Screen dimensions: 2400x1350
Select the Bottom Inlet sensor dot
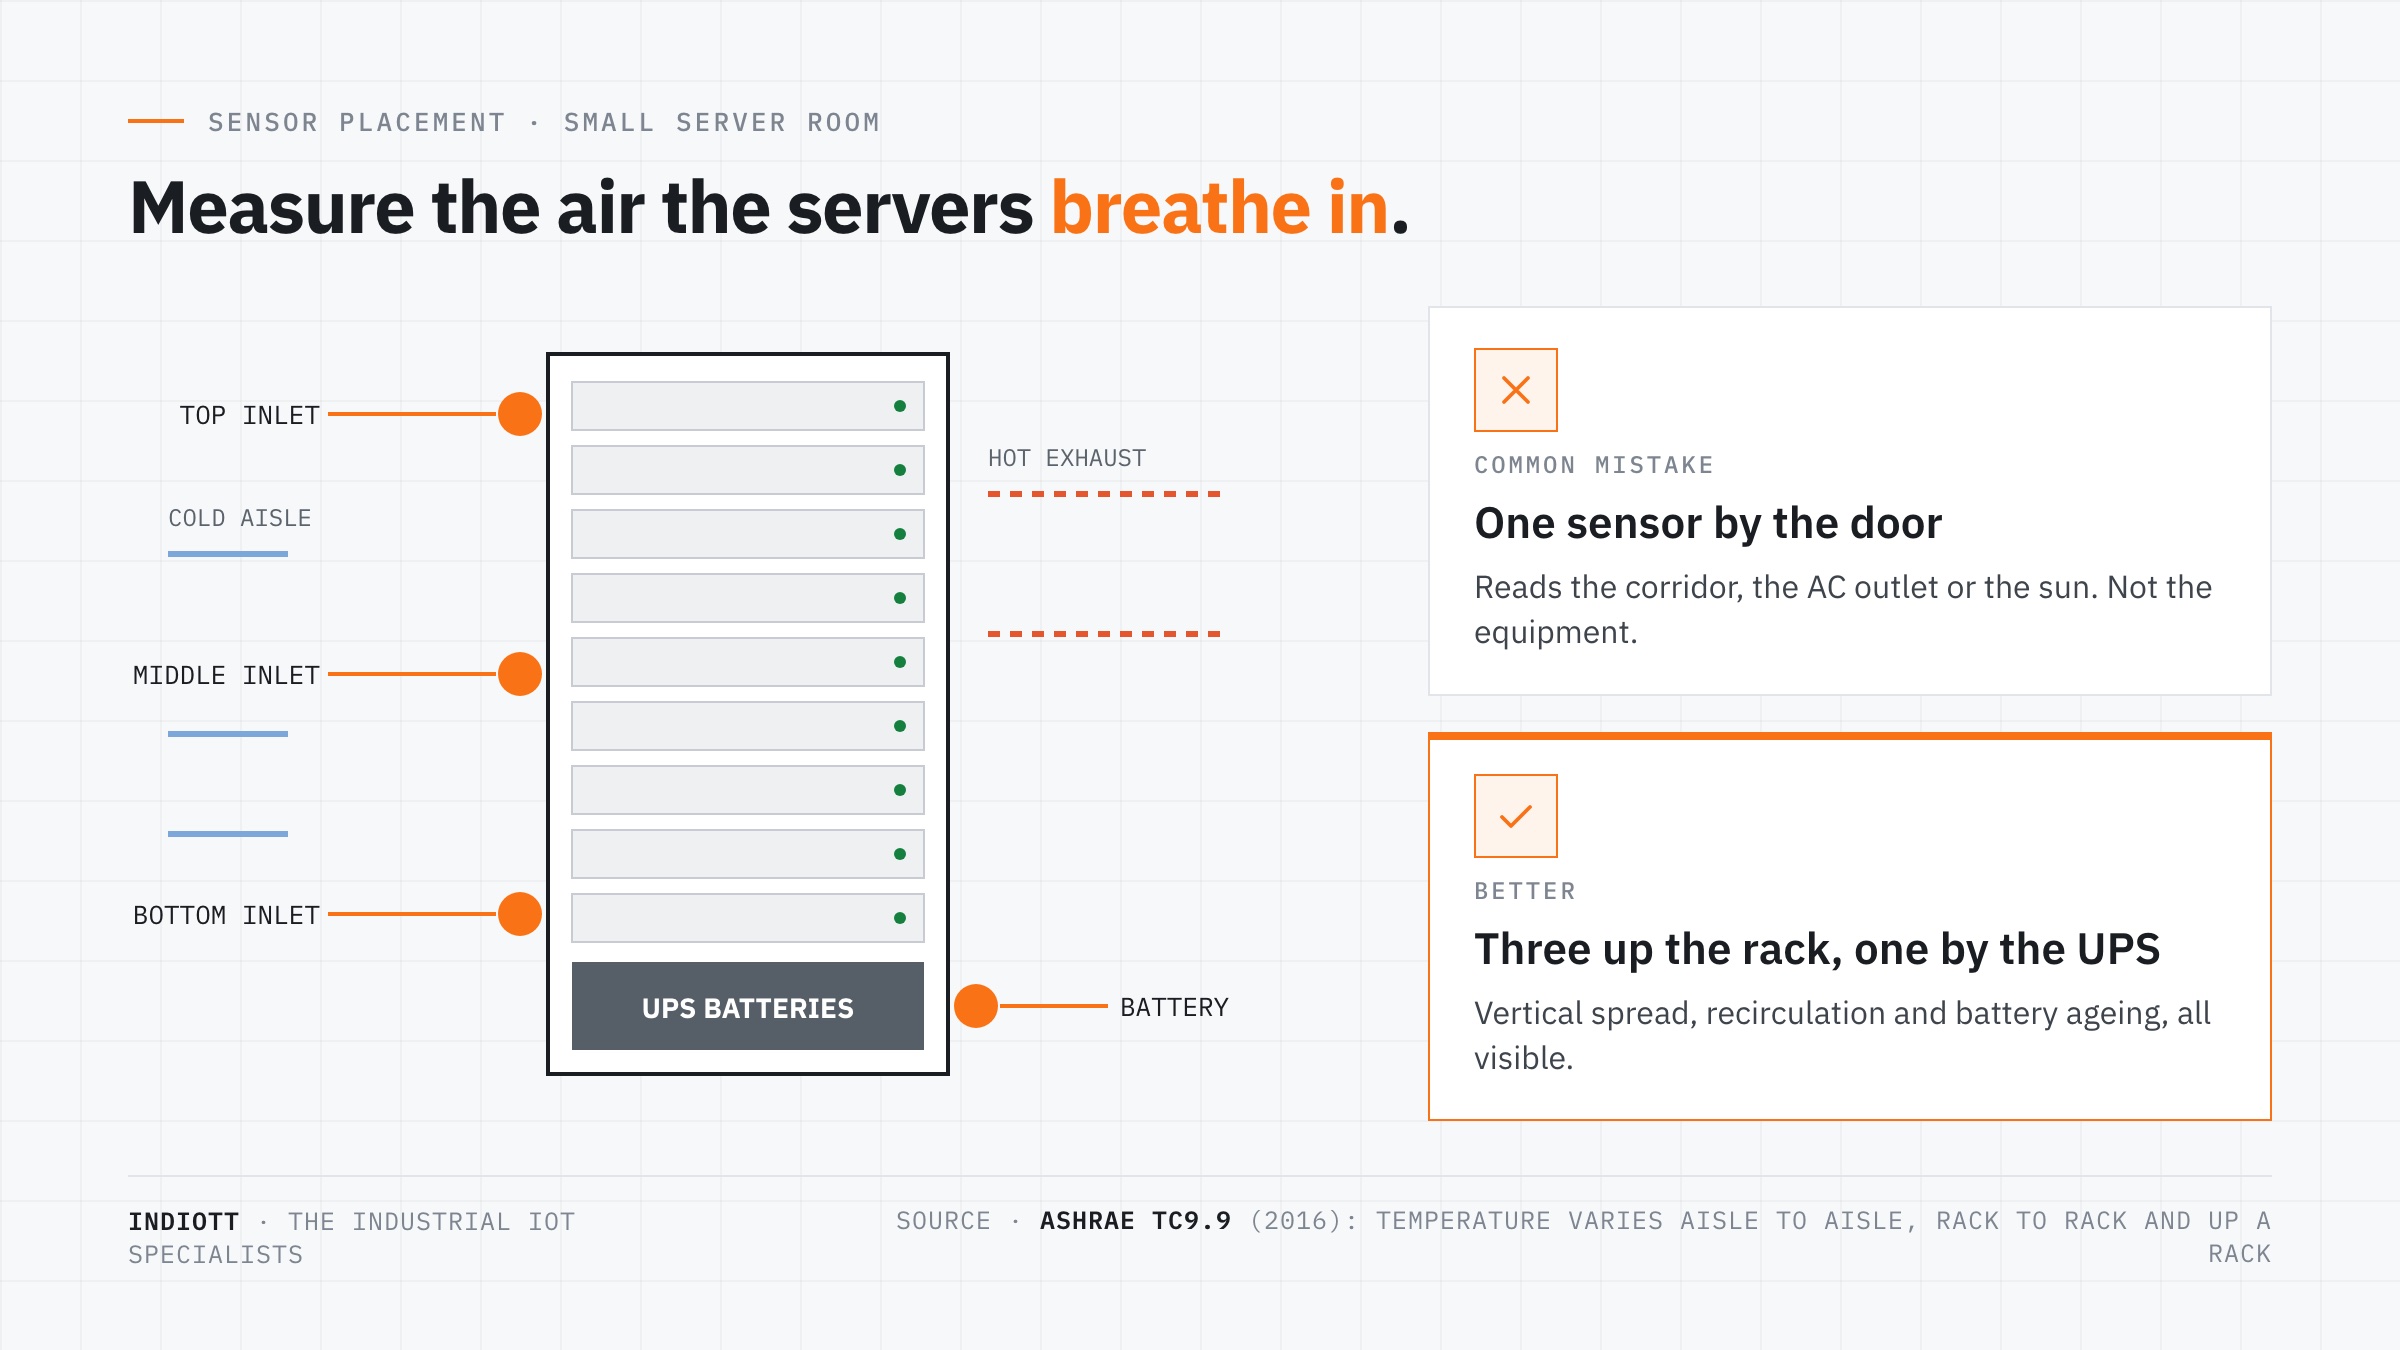tap(520, 914)
